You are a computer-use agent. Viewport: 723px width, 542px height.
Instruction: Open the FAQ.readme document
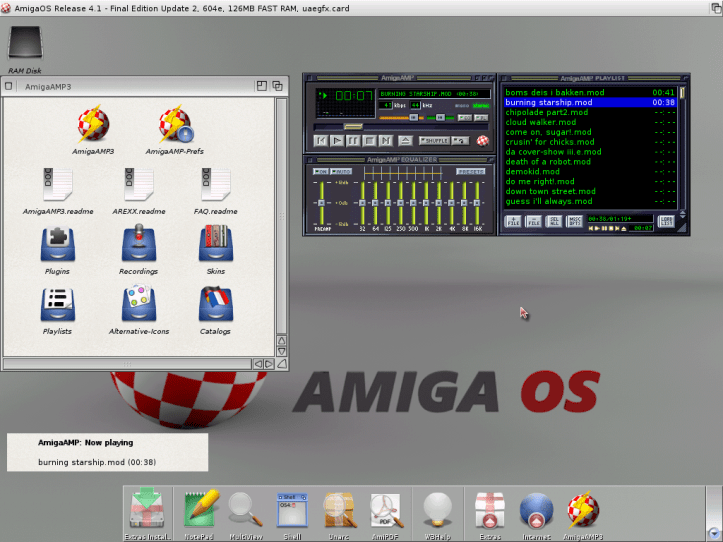[215, 186]
